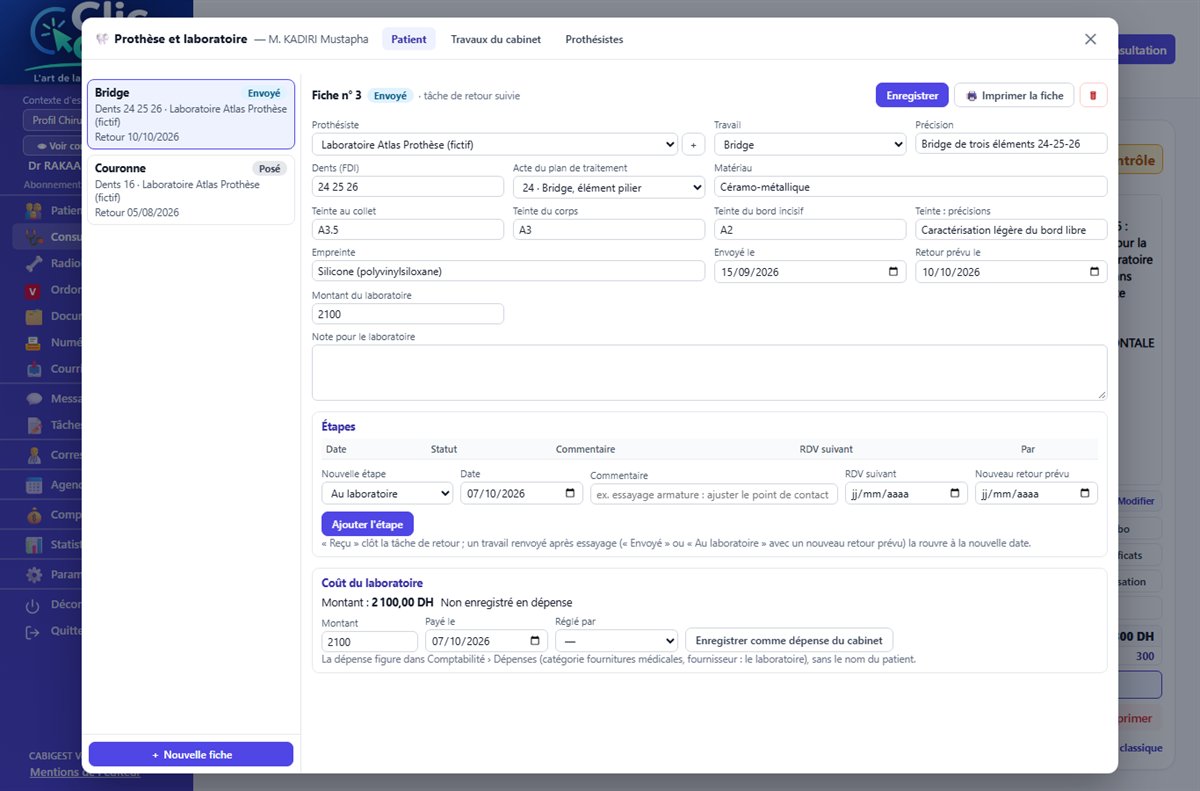Select the Patient tab
This screenshot has width=1200, height=791.
pos(409,39)
